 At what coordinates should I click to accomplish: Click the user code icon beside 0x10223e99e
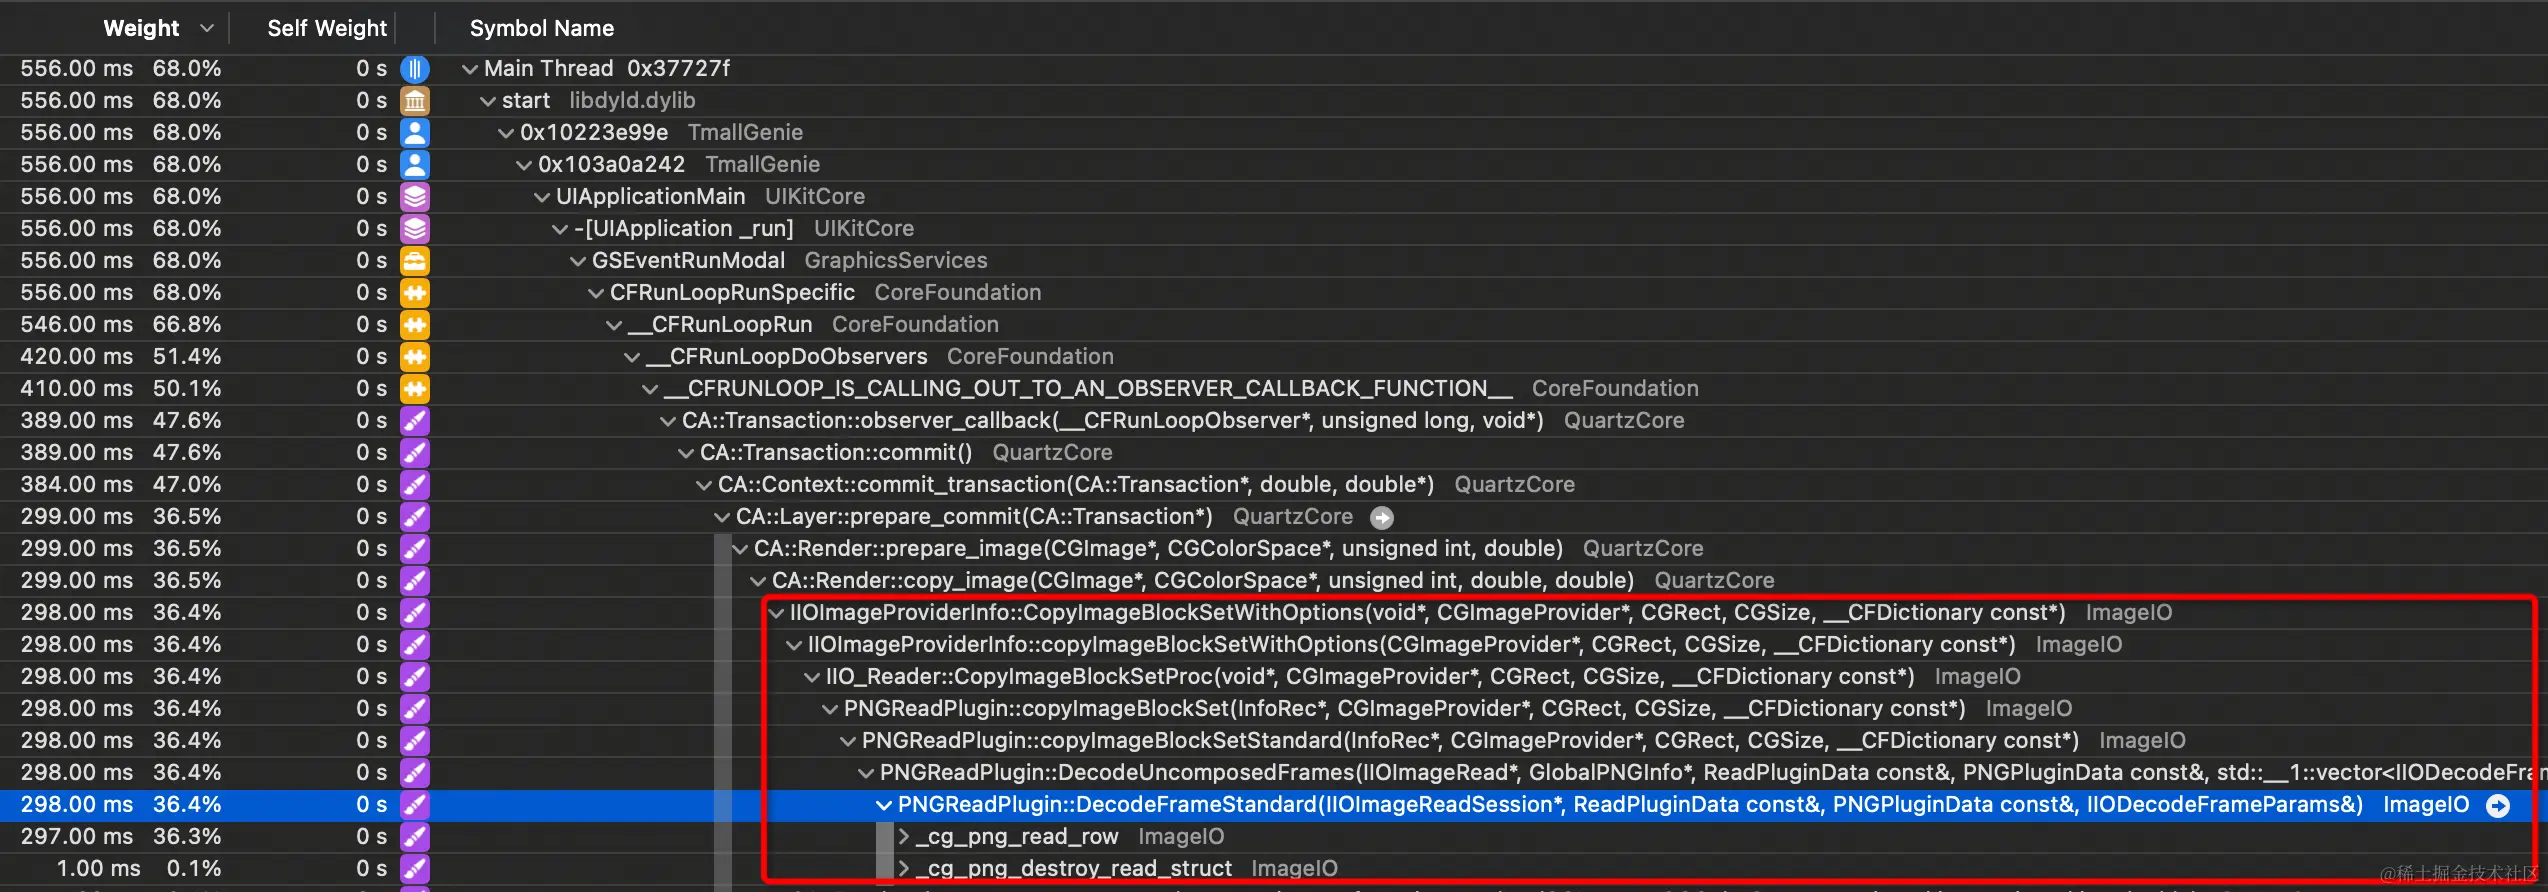[414, 133]
